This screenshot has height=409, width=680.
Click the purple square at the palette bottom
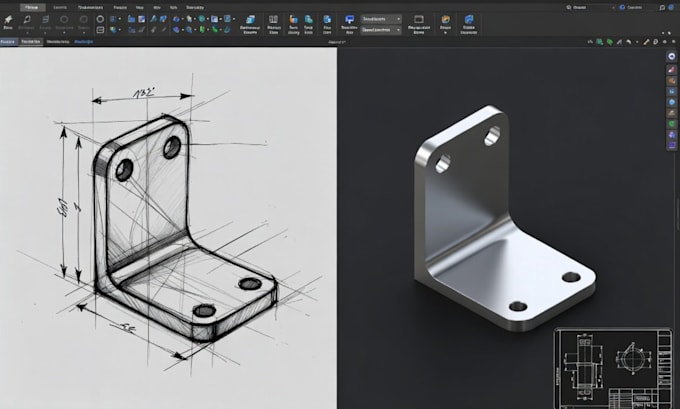pyautogui.click(x=672, y=145)
